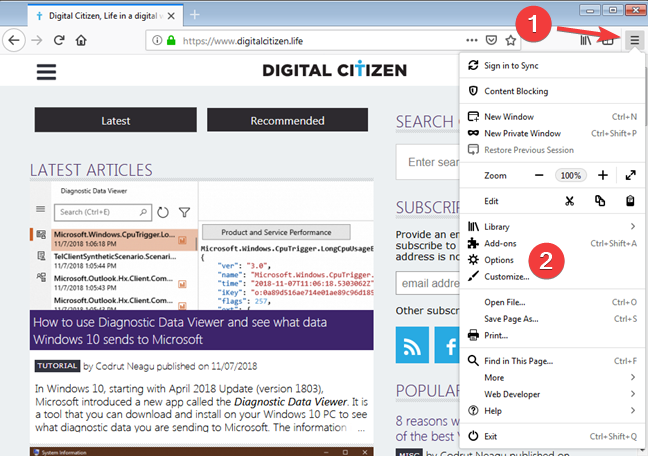Click the Diagnostic Data Viewer article thumbnail

tap(202, 246)
